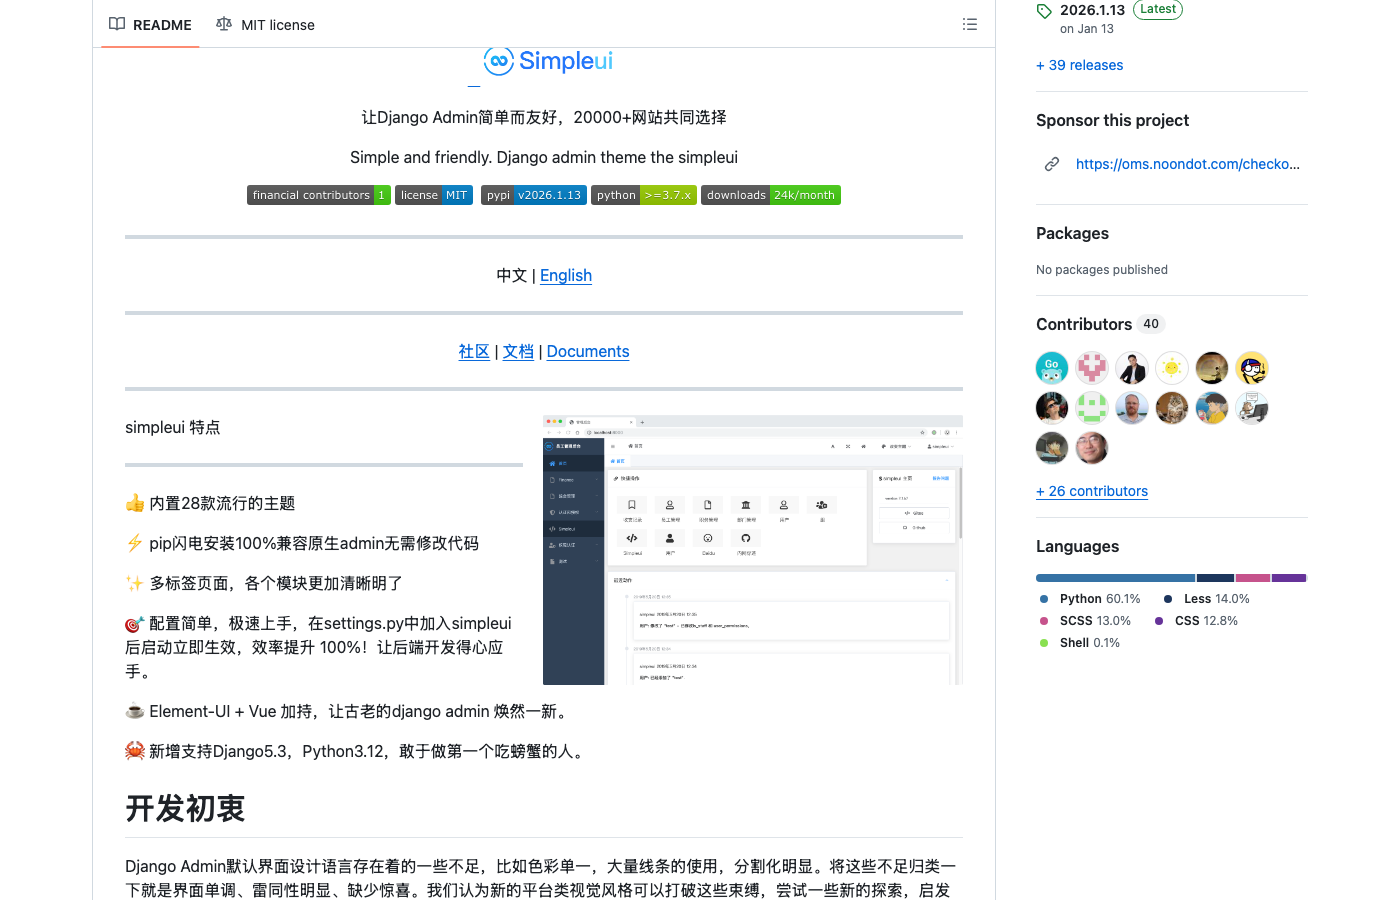Open the Go gopher contributor avatar
The image size is (1400, 900).
point(1052,368)
